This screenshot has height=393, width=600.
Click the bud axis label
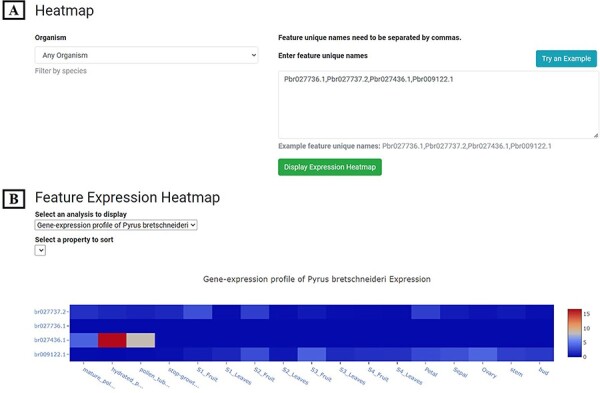pyautogui.click(x=543, y=371)
